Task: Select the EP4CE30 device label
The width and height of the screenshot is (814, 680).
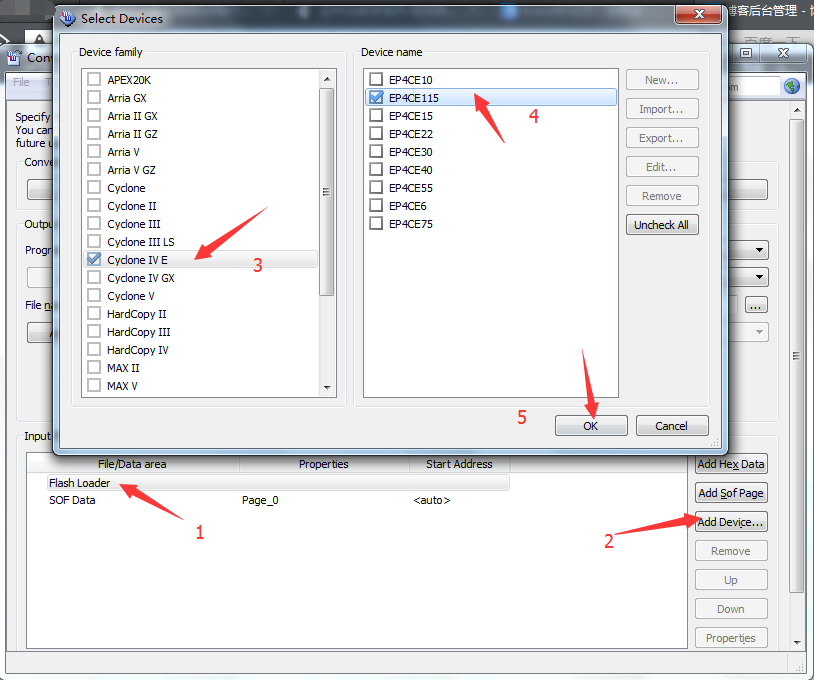Action: pos(411,152)
